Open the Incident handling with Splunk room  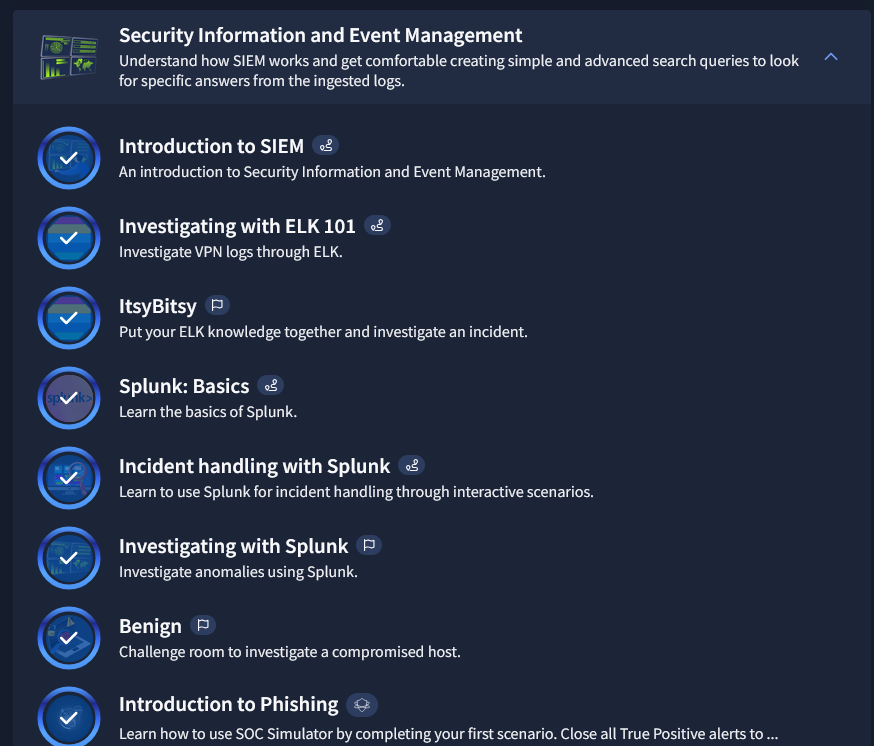[254, 466]
